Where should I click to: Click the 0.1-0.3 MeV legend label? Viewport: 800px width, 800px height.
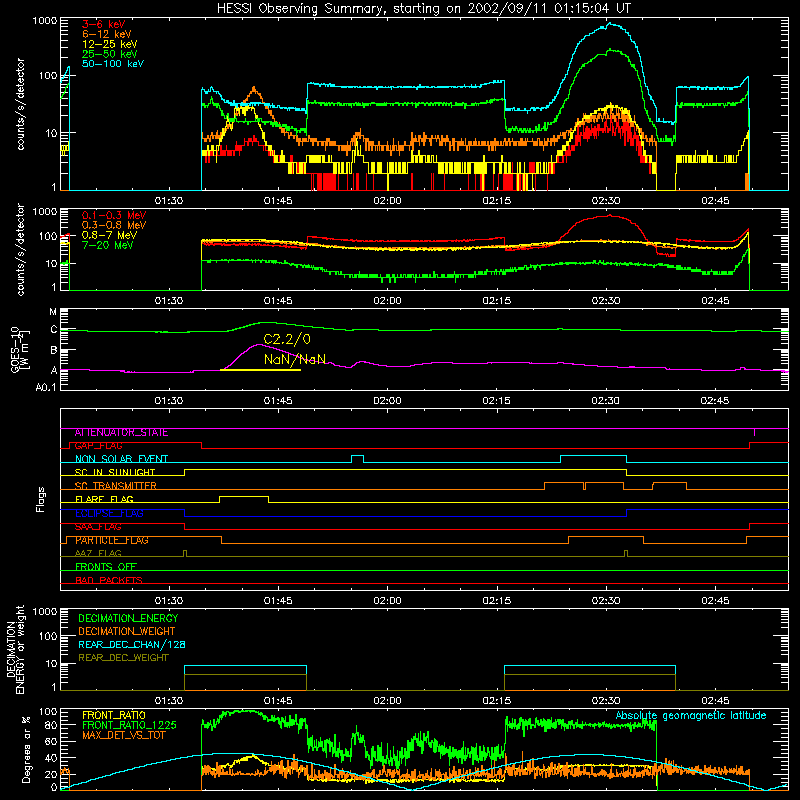[114, 215]
